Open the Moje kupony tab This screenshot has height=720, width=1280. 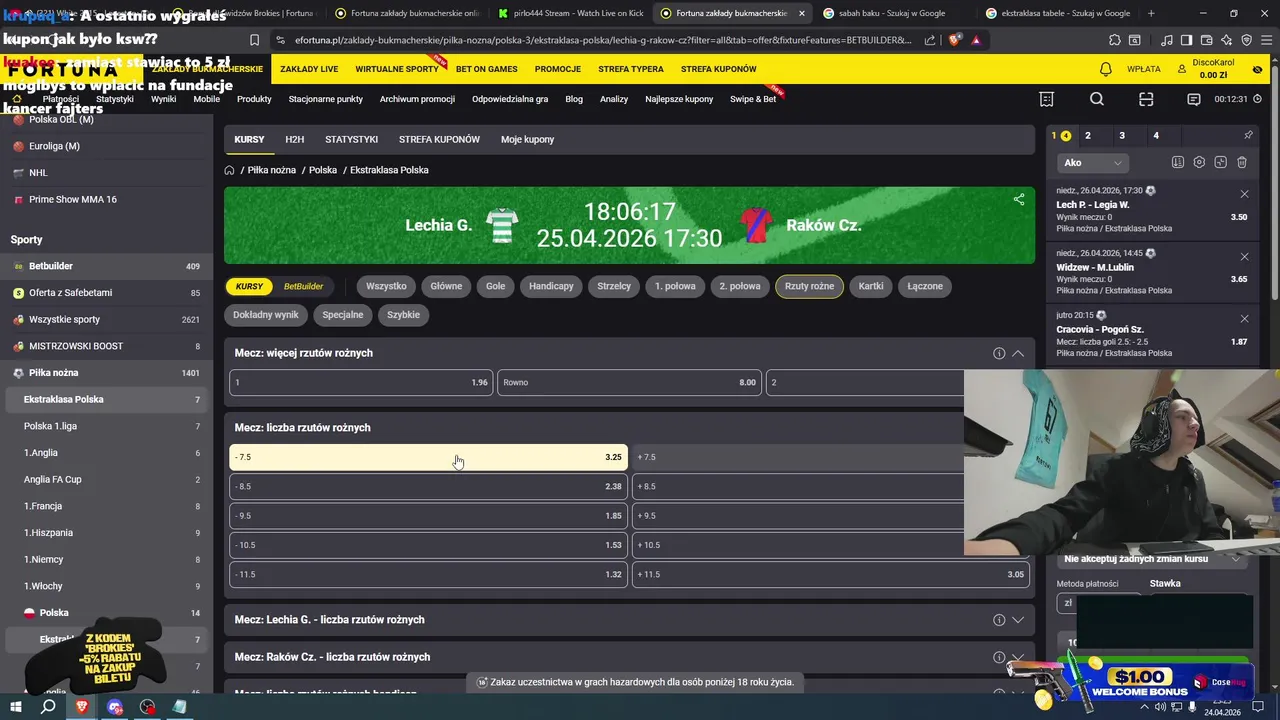point(527,139)
